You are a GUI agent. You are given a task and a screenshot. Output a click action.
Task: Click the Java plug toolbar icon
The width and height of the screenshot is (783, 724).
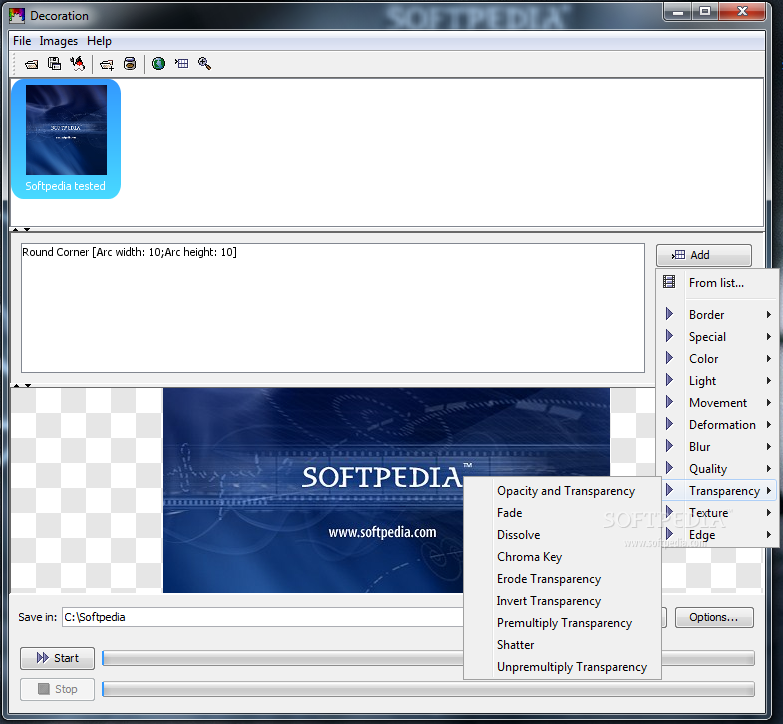[x=77, y=63]
